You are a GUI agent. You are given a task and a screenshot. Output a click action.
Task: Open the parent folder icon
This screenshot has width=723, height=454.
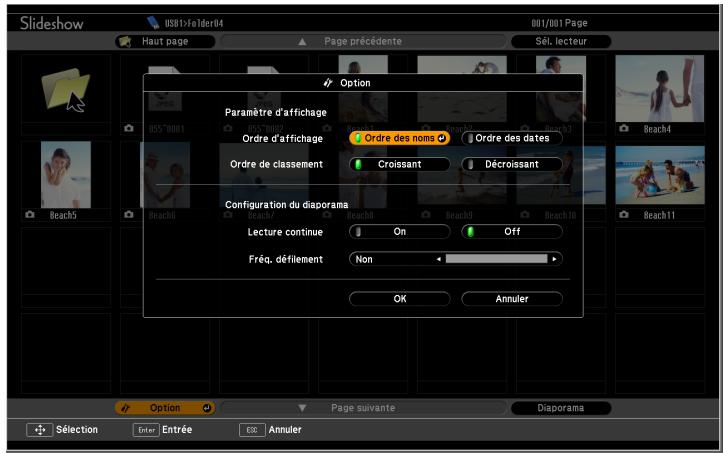point(65,89)
